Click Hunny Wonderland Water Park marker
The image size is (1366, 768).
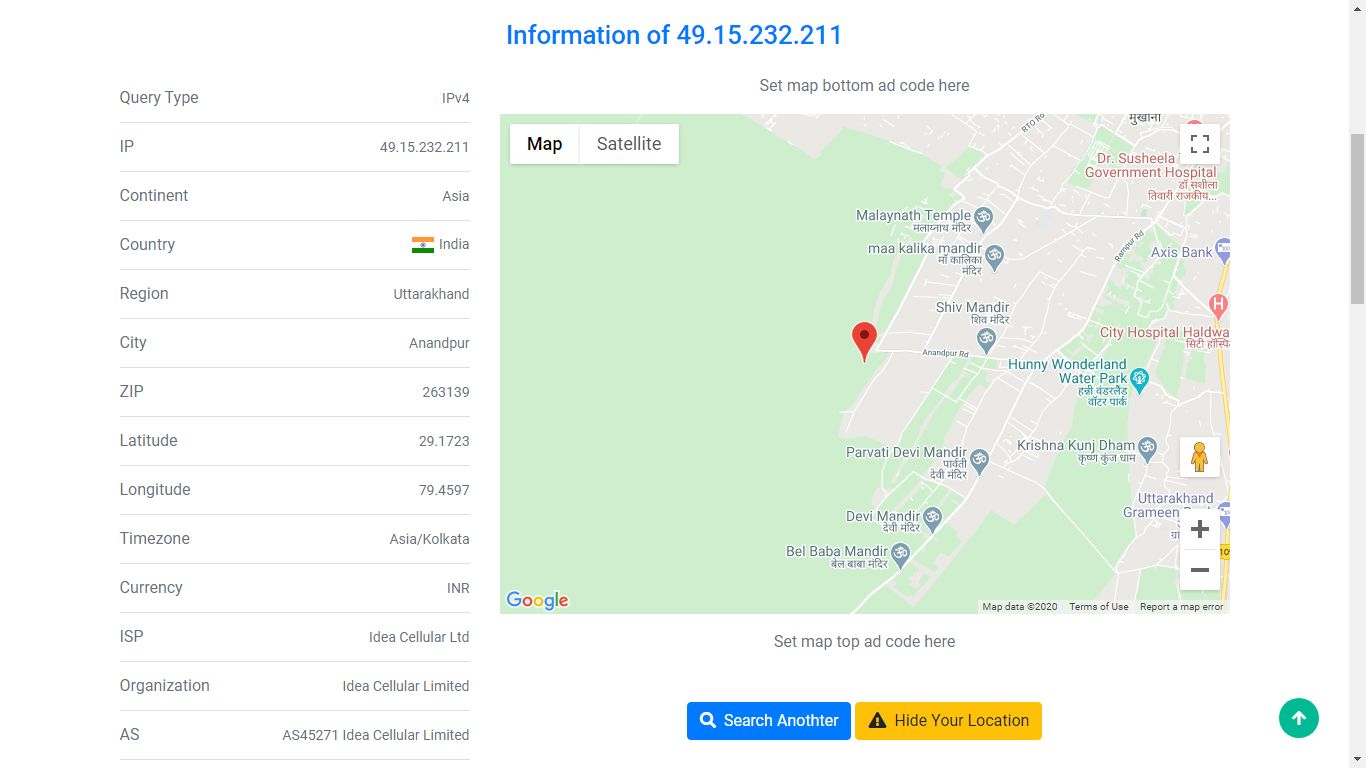[x=1139, y=379]
